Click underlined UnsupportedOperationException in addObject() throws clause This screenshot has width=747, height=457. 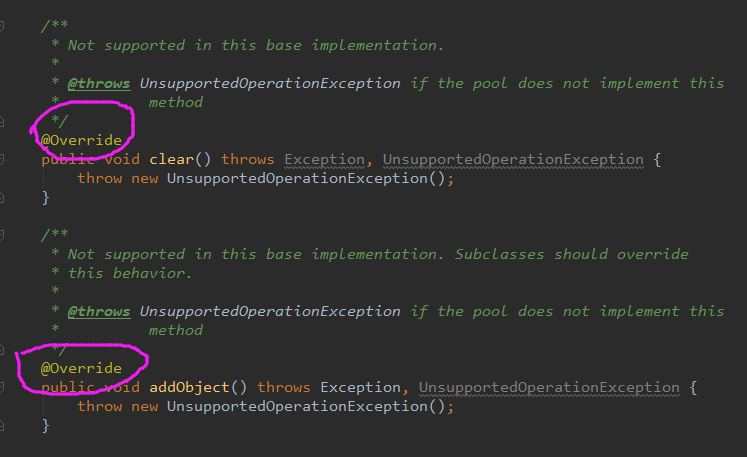(x=549, y=387)
